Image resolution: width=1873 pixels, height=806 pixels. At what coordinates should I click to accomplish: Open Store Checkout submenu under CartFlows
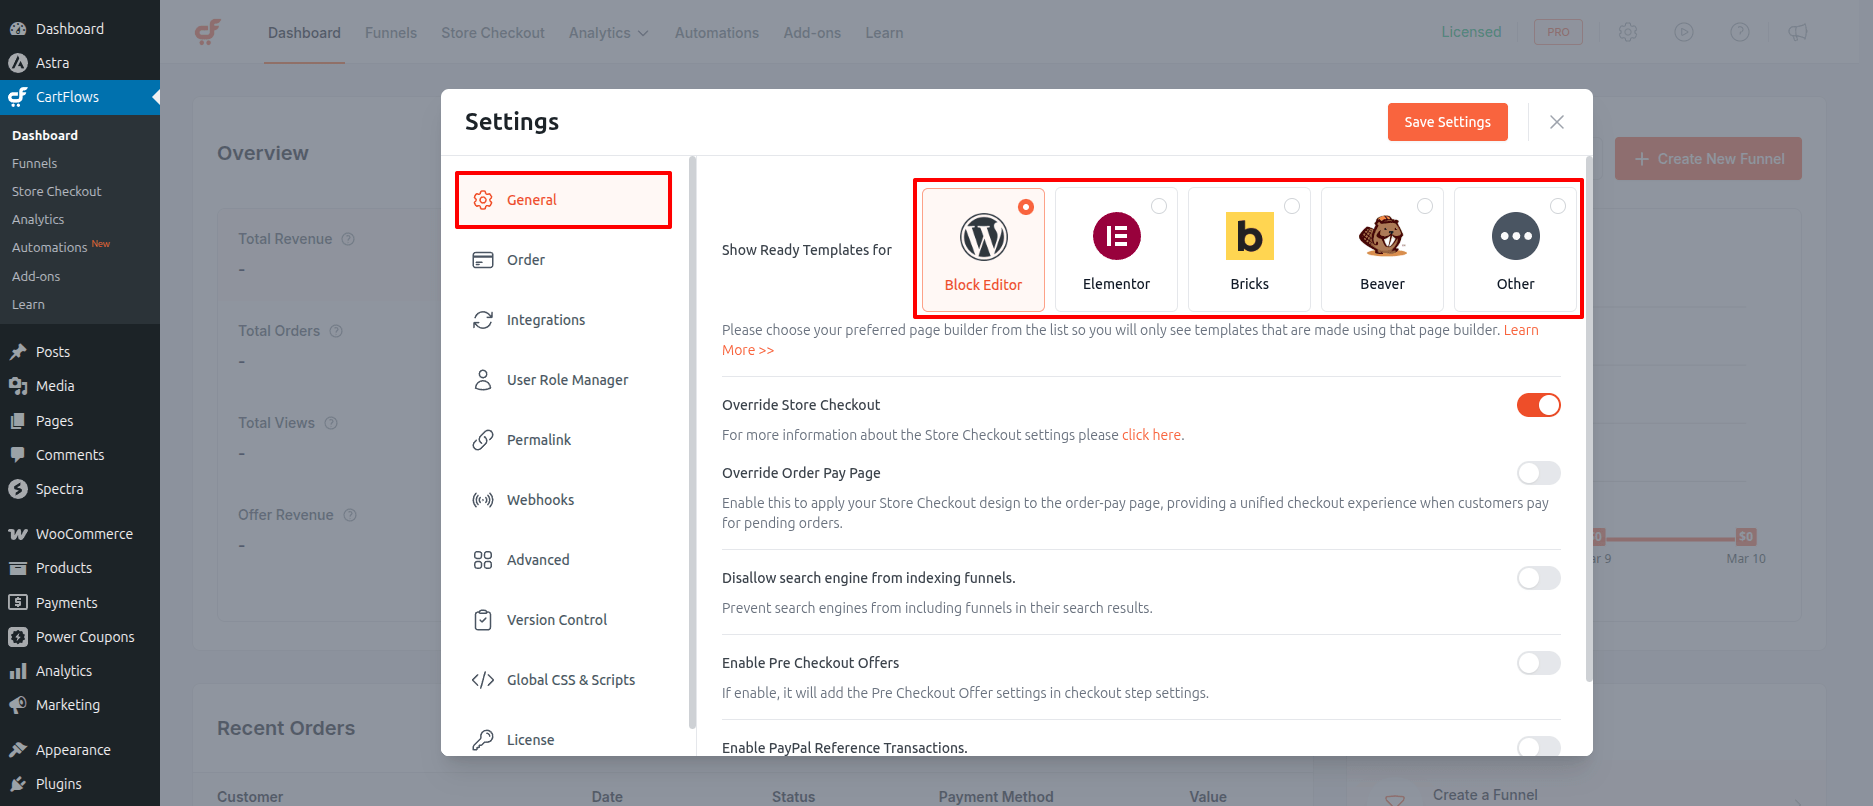(x=57, y=191)
